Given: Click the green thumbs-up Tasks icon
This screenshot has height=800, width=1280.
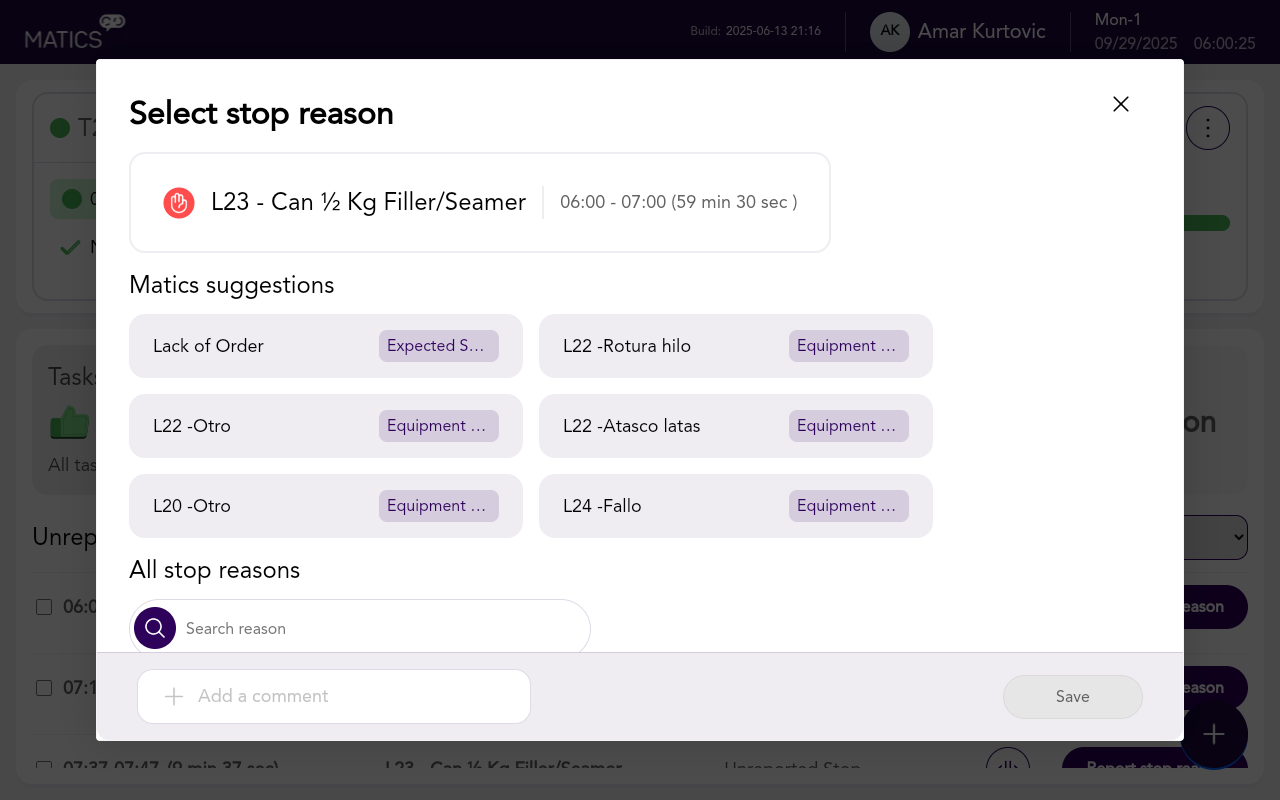Looking at the screenshot, I should click(70, 423).
